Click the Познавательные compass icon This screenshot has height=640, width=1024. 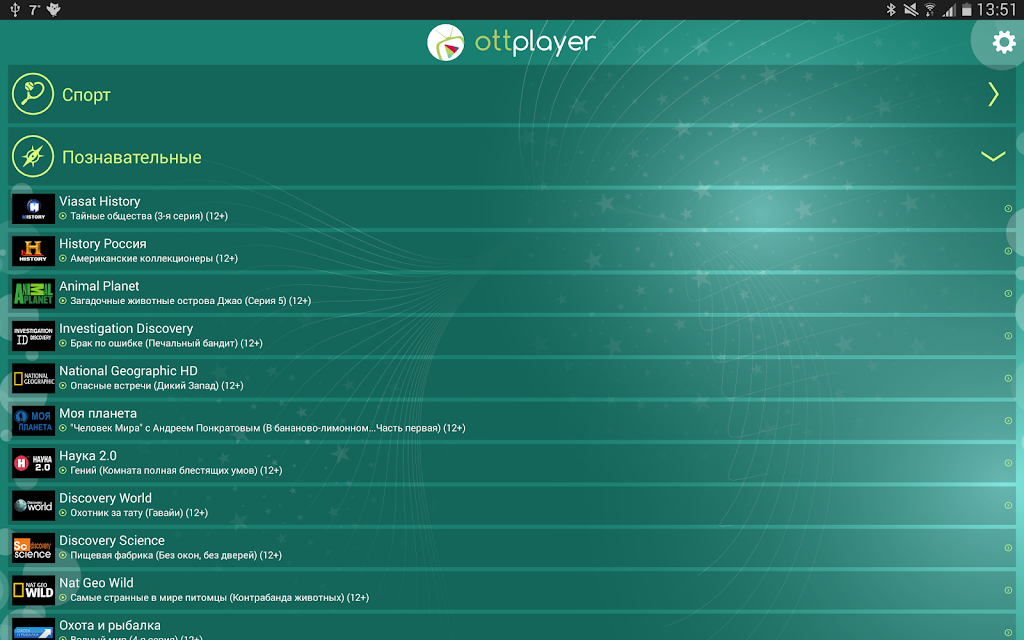coord(33,157)
